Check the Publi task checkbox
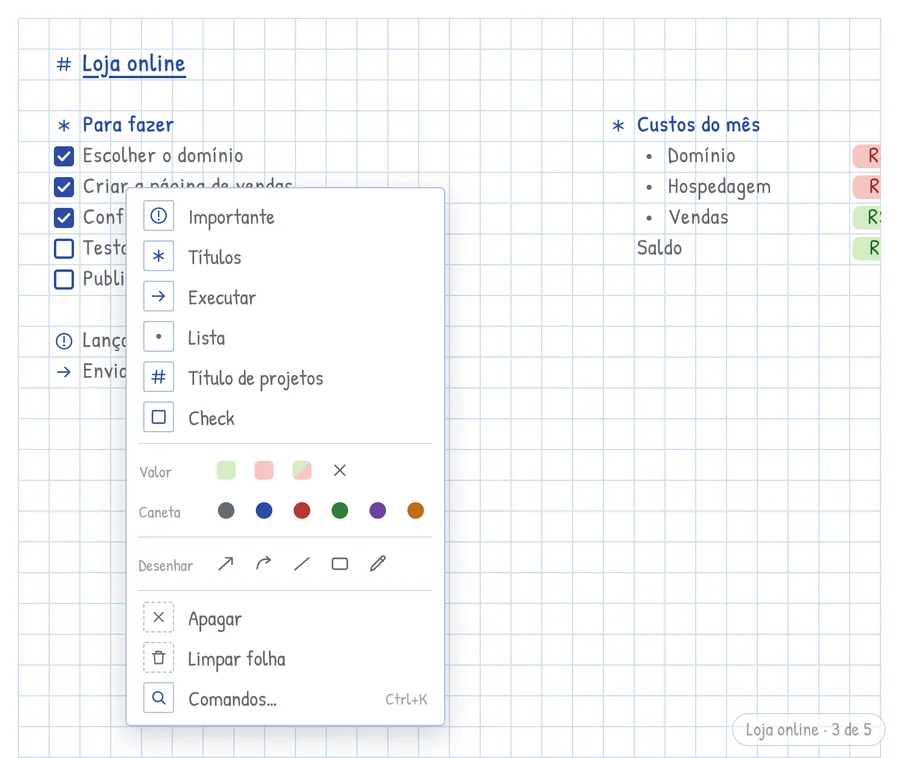Viewport: 900px width, 758px height. [64, 280]
